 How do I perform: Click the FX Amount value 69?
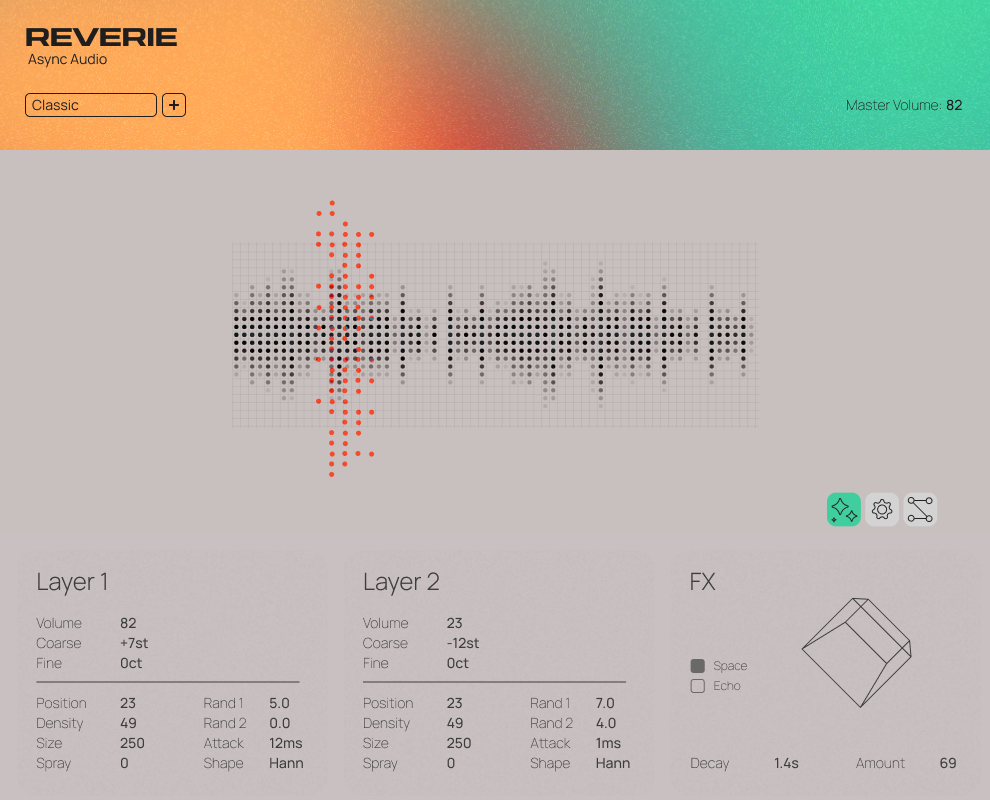pyautogui.click(x=947, y=763)
